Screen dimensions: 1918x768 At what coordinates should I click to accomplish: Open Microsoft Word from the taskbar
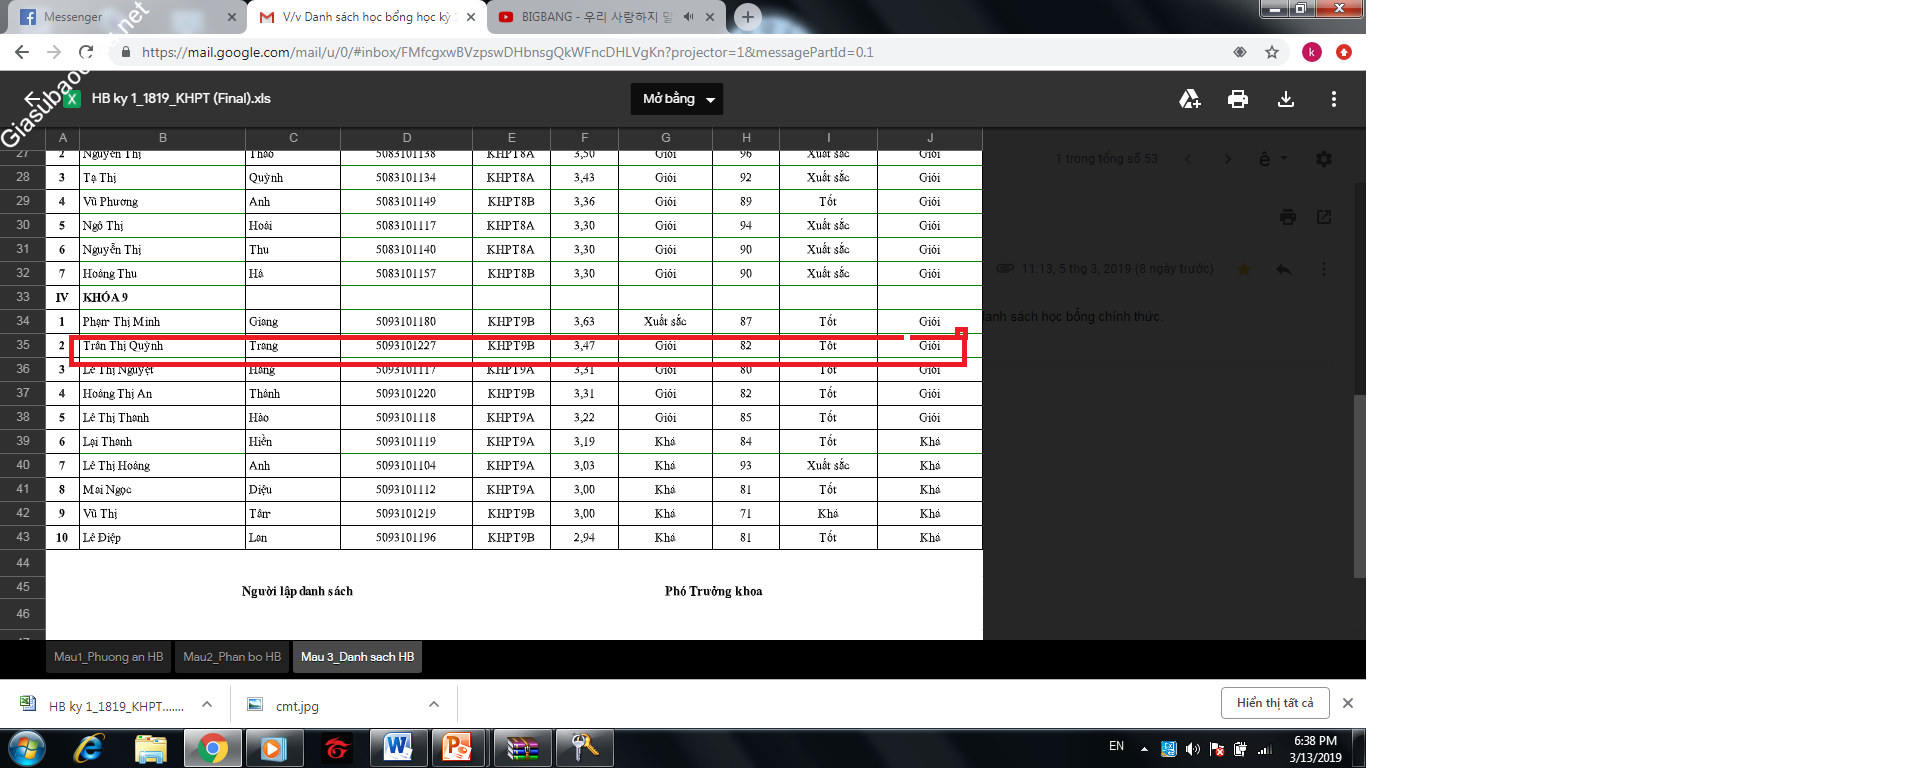click(397, 747)
